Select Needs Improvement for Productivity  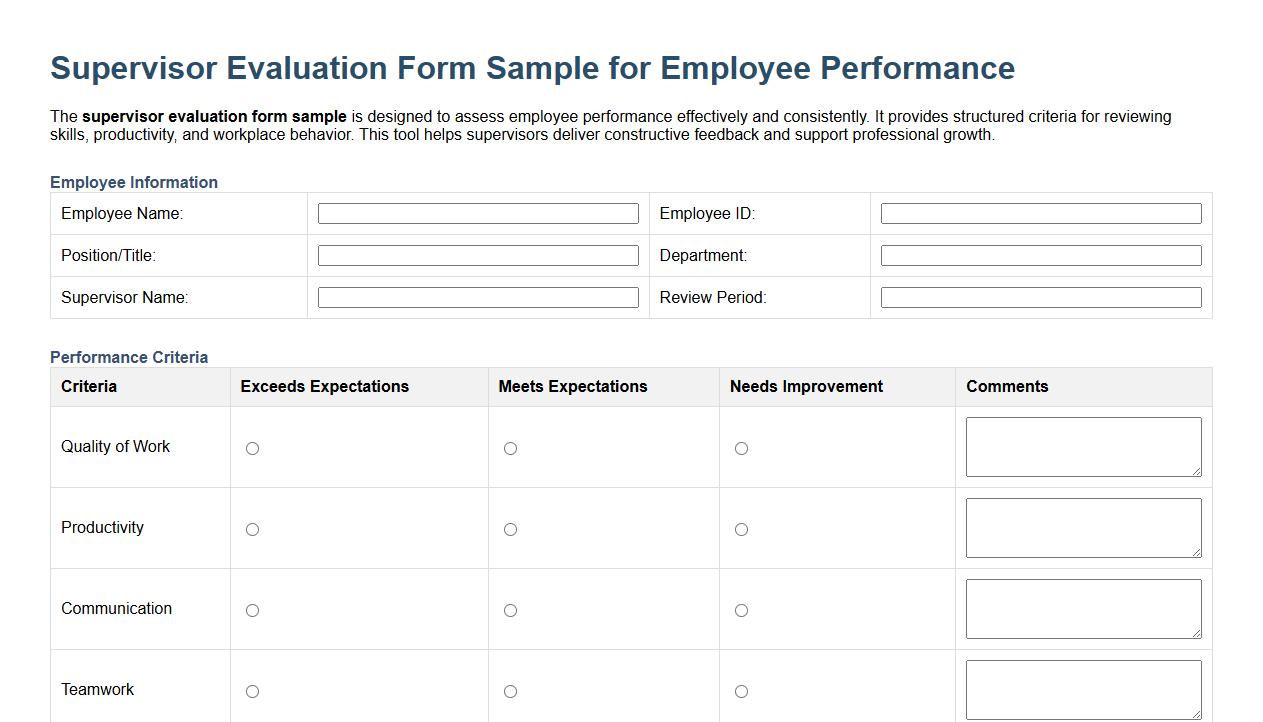click(741, 529)
